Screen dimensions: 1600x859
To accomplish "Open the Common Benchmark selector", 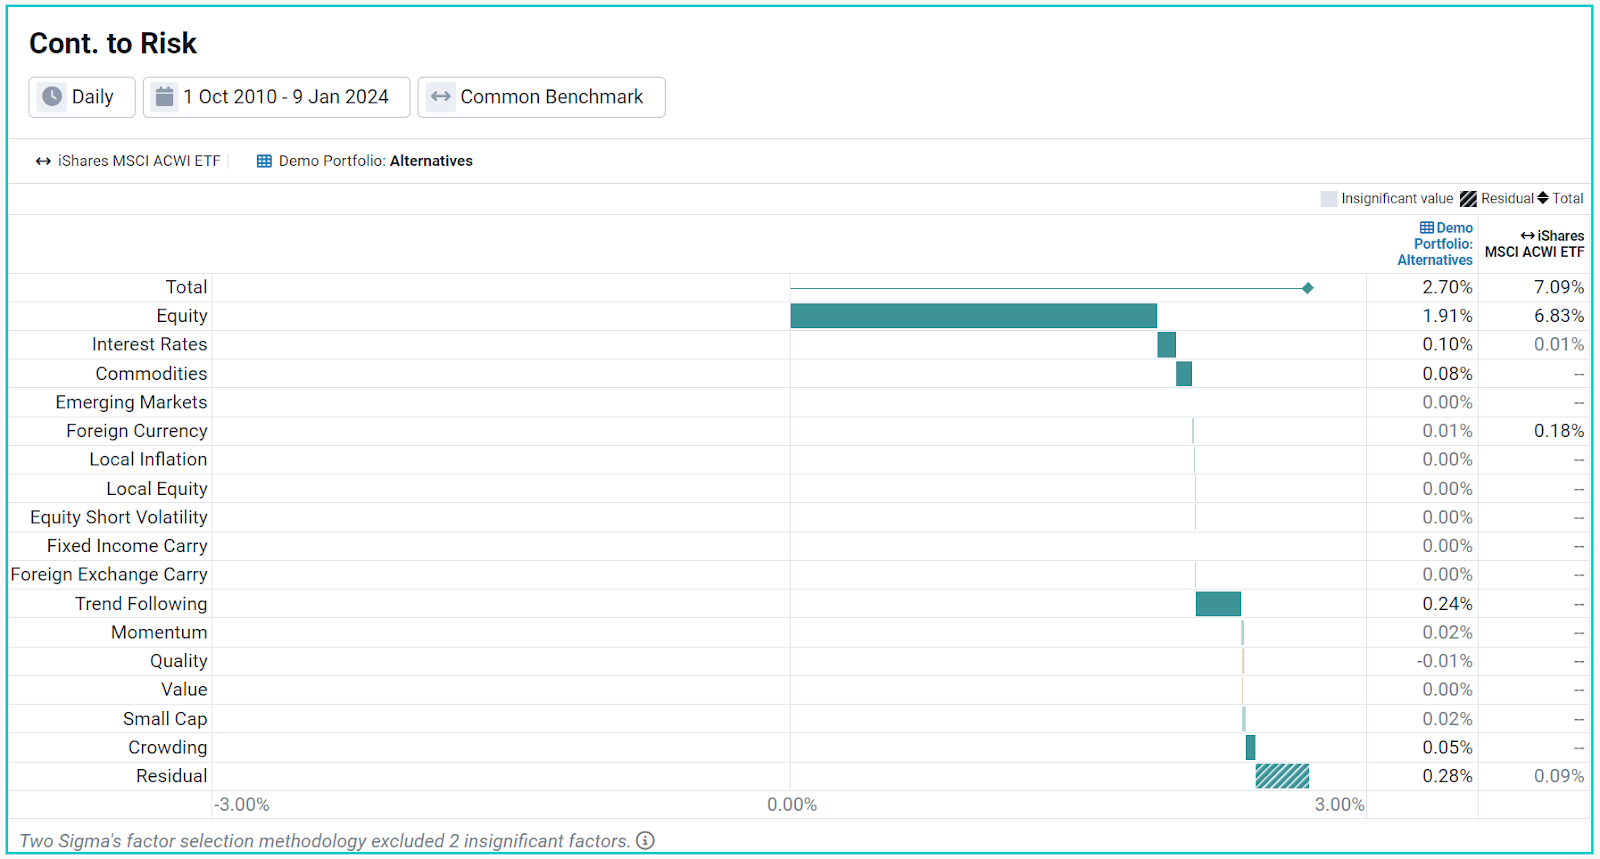I will point(541,97).
